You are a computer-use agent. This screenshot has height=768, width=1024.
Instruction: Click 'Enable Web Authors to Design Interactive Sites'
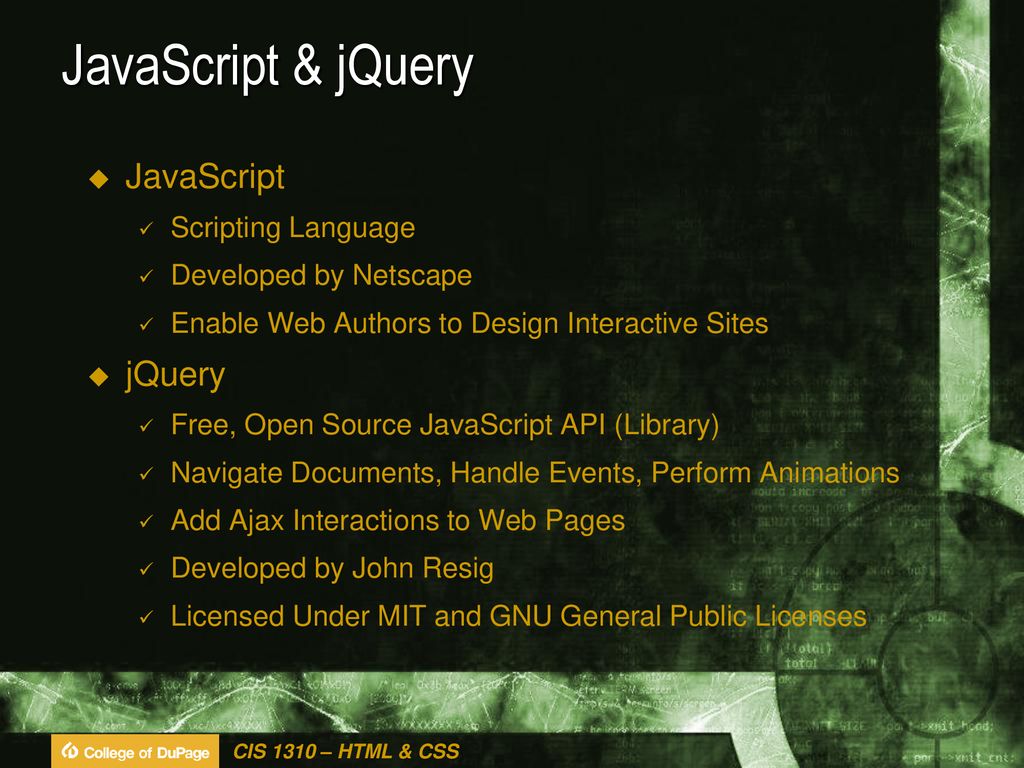(470, 323)
